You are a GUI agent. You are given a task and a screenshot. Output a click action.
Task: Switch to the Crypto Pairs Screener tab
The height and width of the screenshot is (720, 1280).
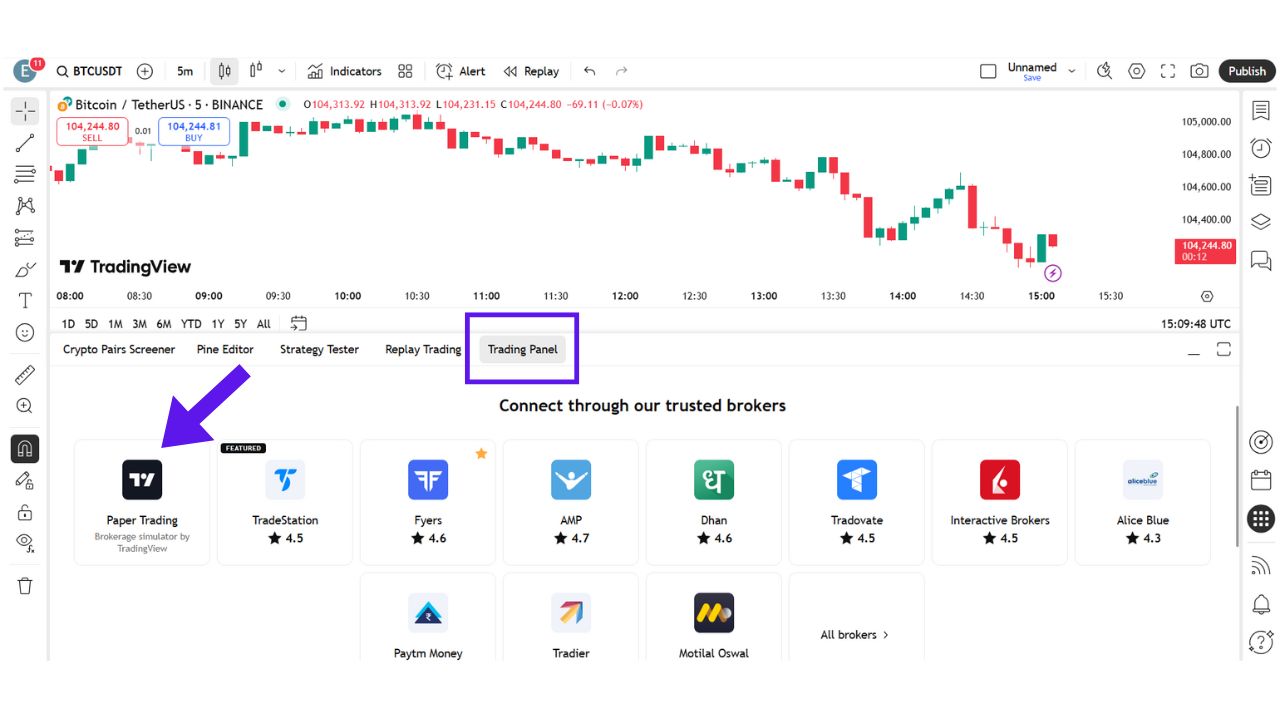[x=119, y=349]
